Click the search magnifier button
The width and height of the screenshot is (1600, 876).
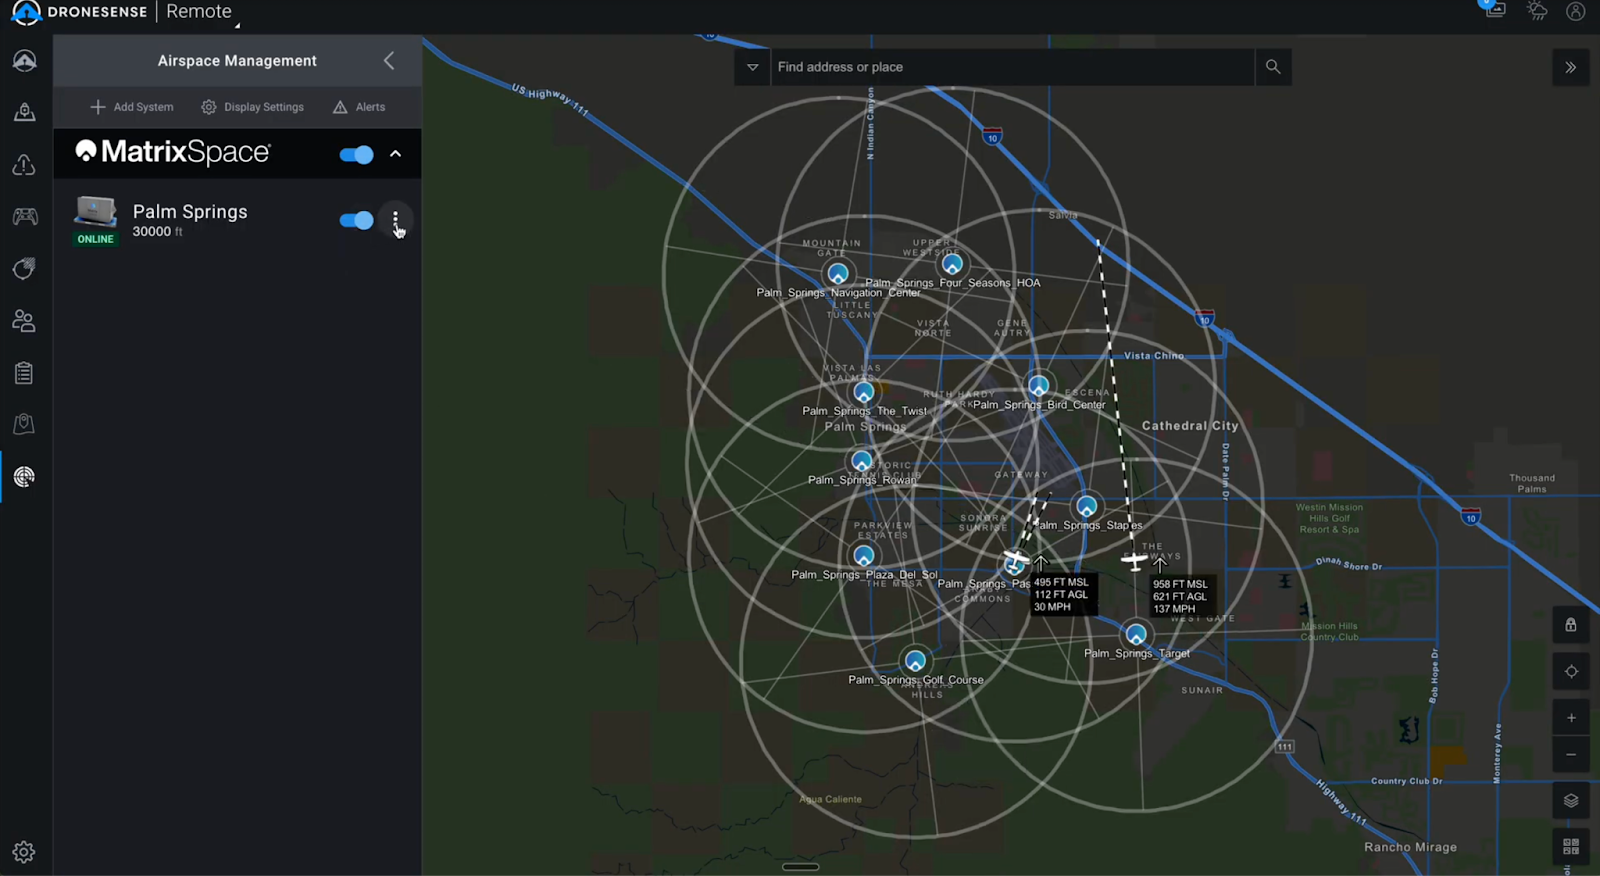coord(1273,67)
